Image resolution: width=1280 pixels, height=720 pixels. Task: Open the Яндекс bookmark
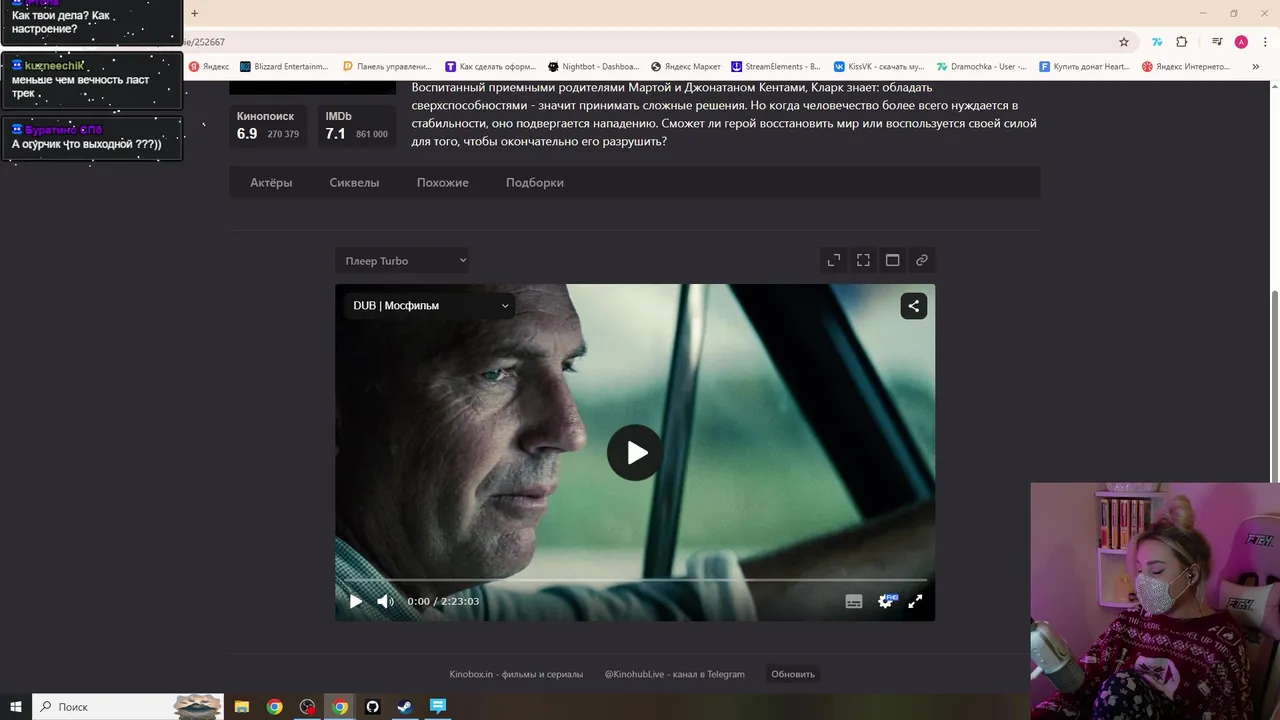coord(210,67)
